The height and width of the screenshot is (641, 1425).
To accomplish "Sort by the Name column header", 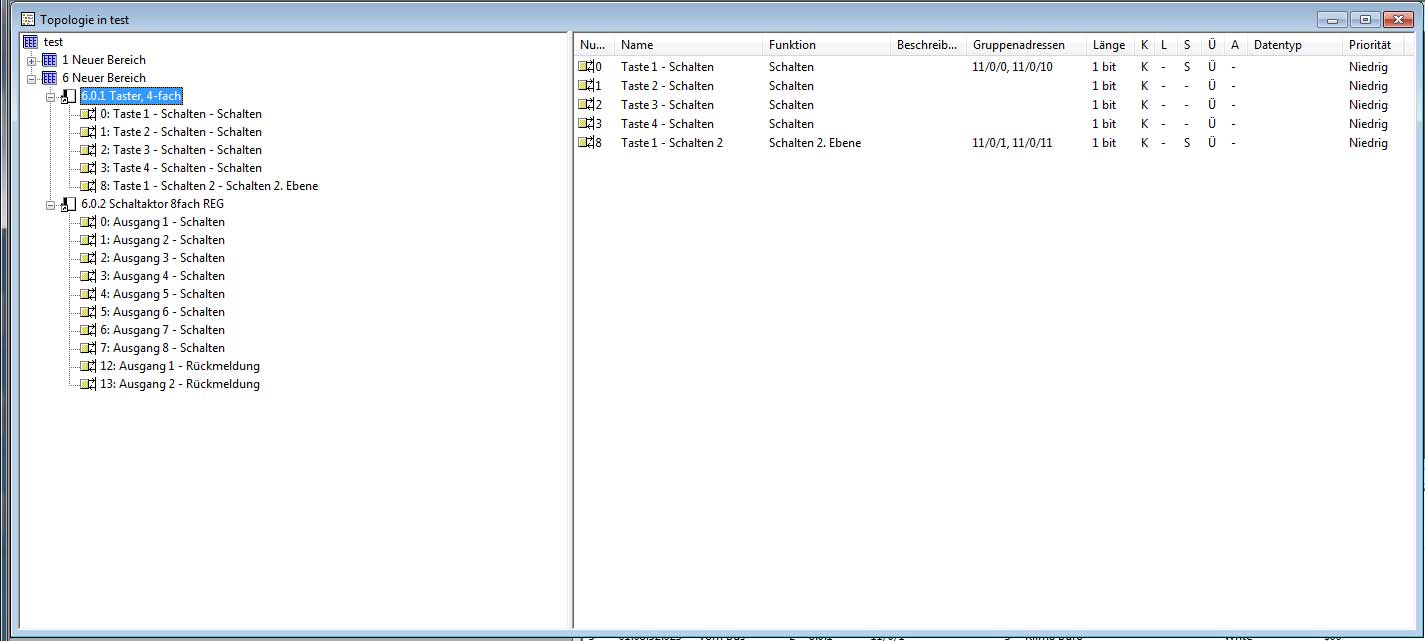I will click(687, 45).
